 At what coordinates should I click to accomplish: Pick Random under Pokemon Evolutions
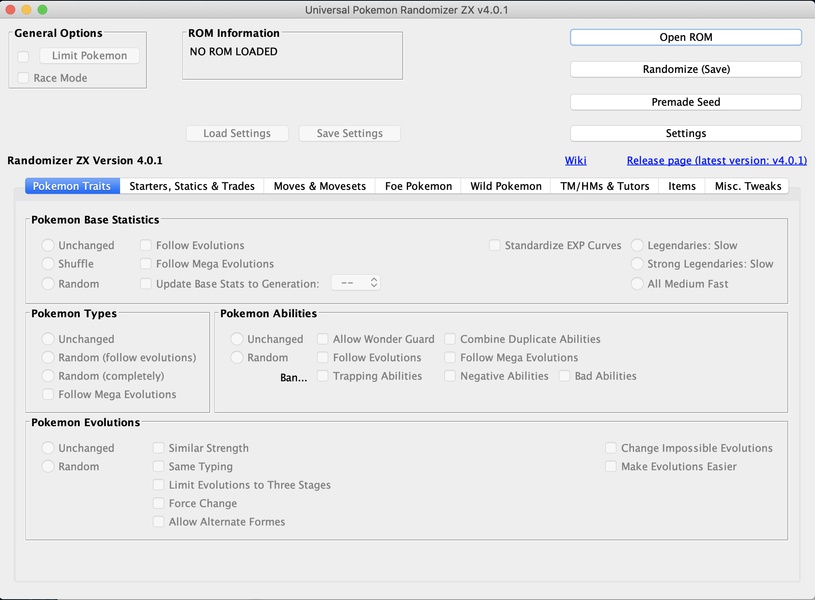point(49,467)
